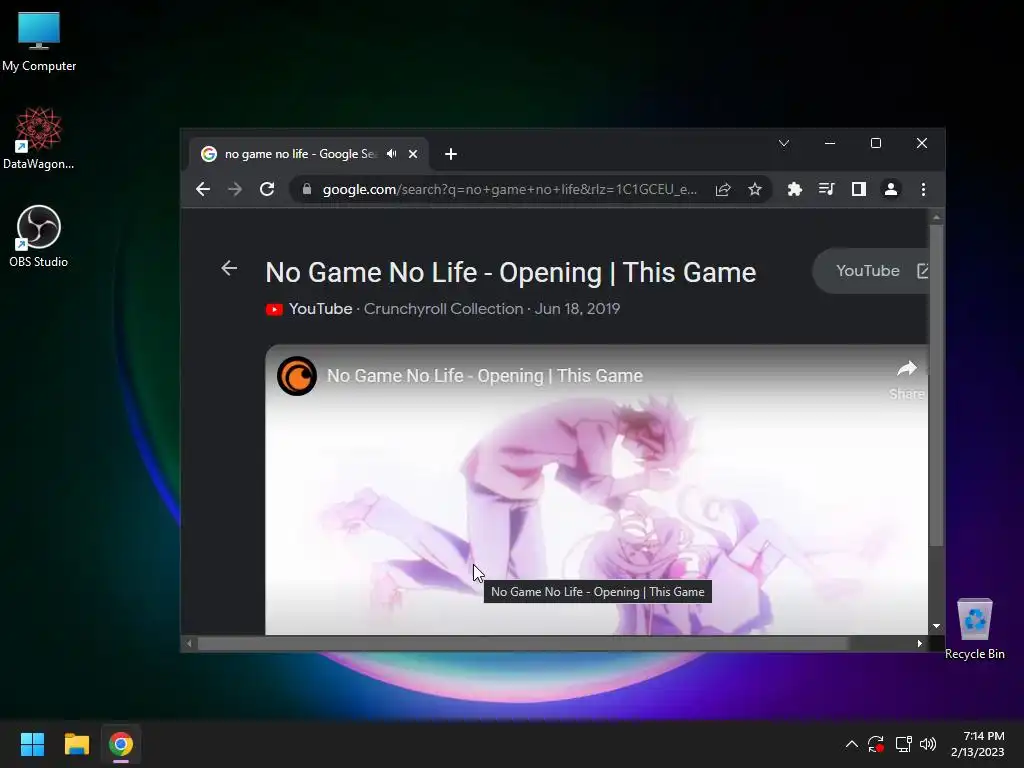1024x768 pixels.
Task: Click 'Jun 18, 2019' date text
Action: [577, 309]
